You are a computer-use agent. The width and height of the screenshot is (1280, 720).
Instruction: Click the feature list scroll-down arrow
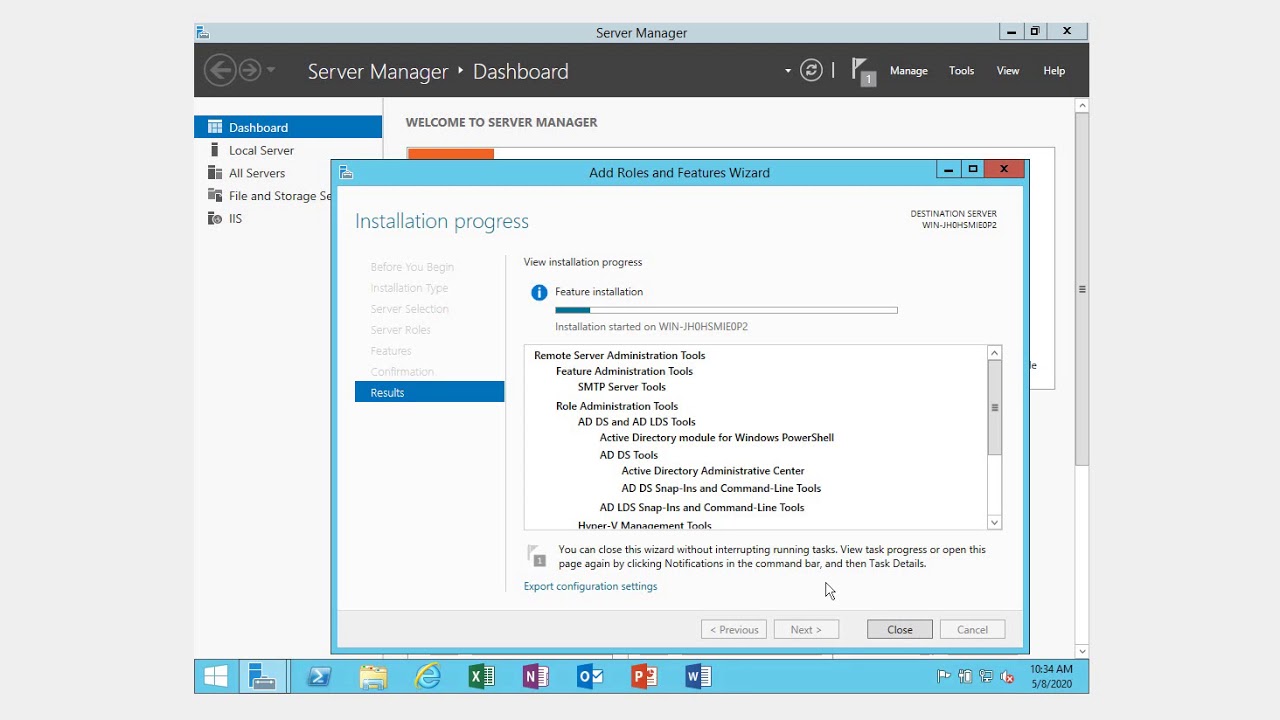point(994,522)
